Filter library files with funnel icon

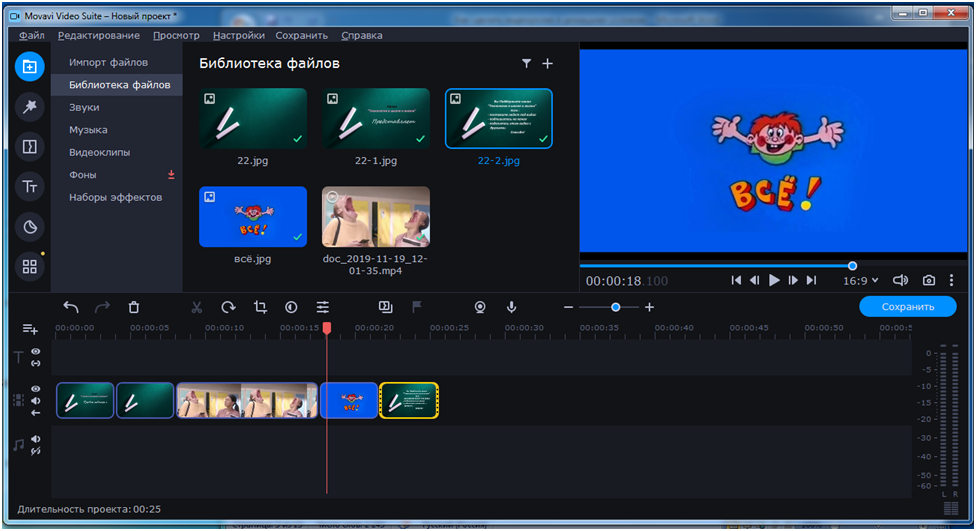[526, 63]
